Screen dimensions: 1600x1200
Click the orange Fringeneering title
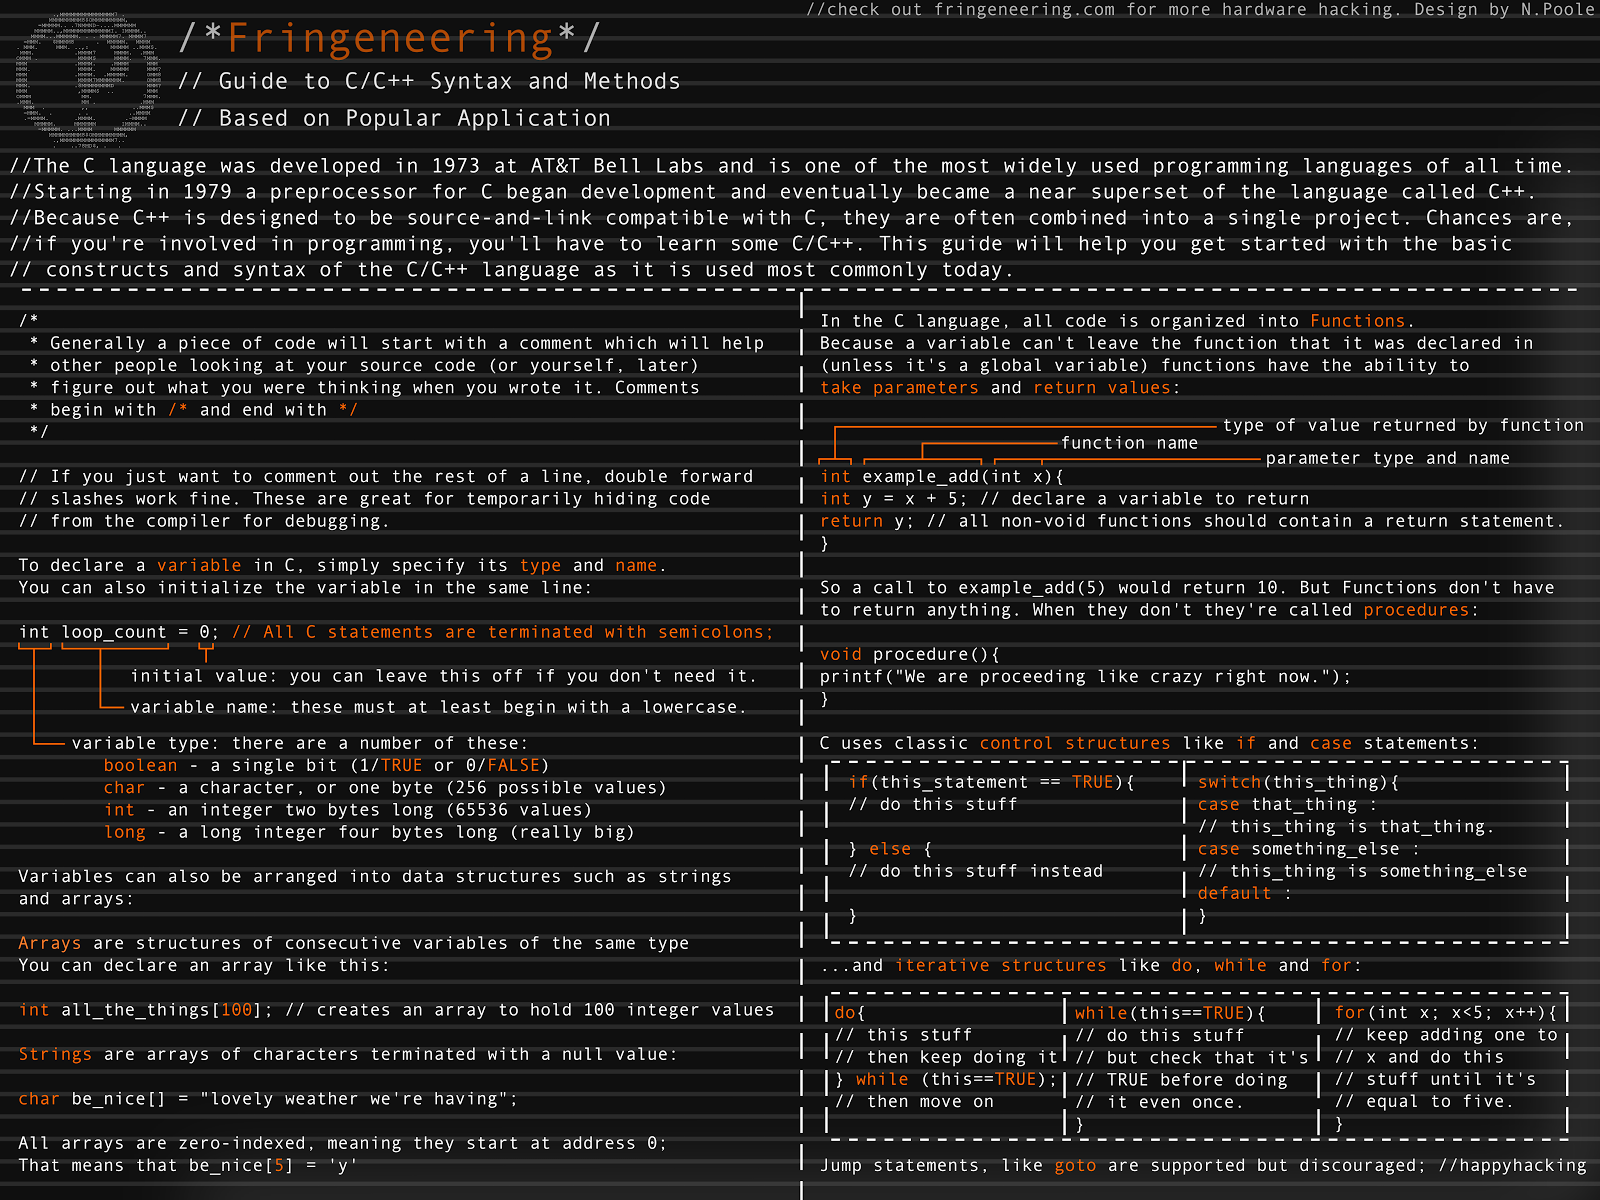(x=390, y=39)
